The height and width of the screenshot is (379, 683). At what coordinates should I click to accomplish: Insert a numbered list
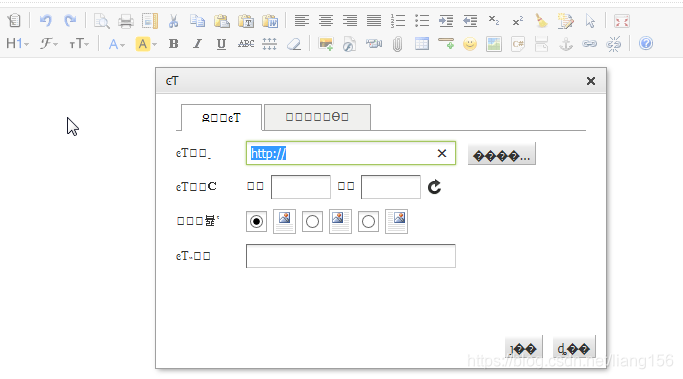(x=398, y=20)
